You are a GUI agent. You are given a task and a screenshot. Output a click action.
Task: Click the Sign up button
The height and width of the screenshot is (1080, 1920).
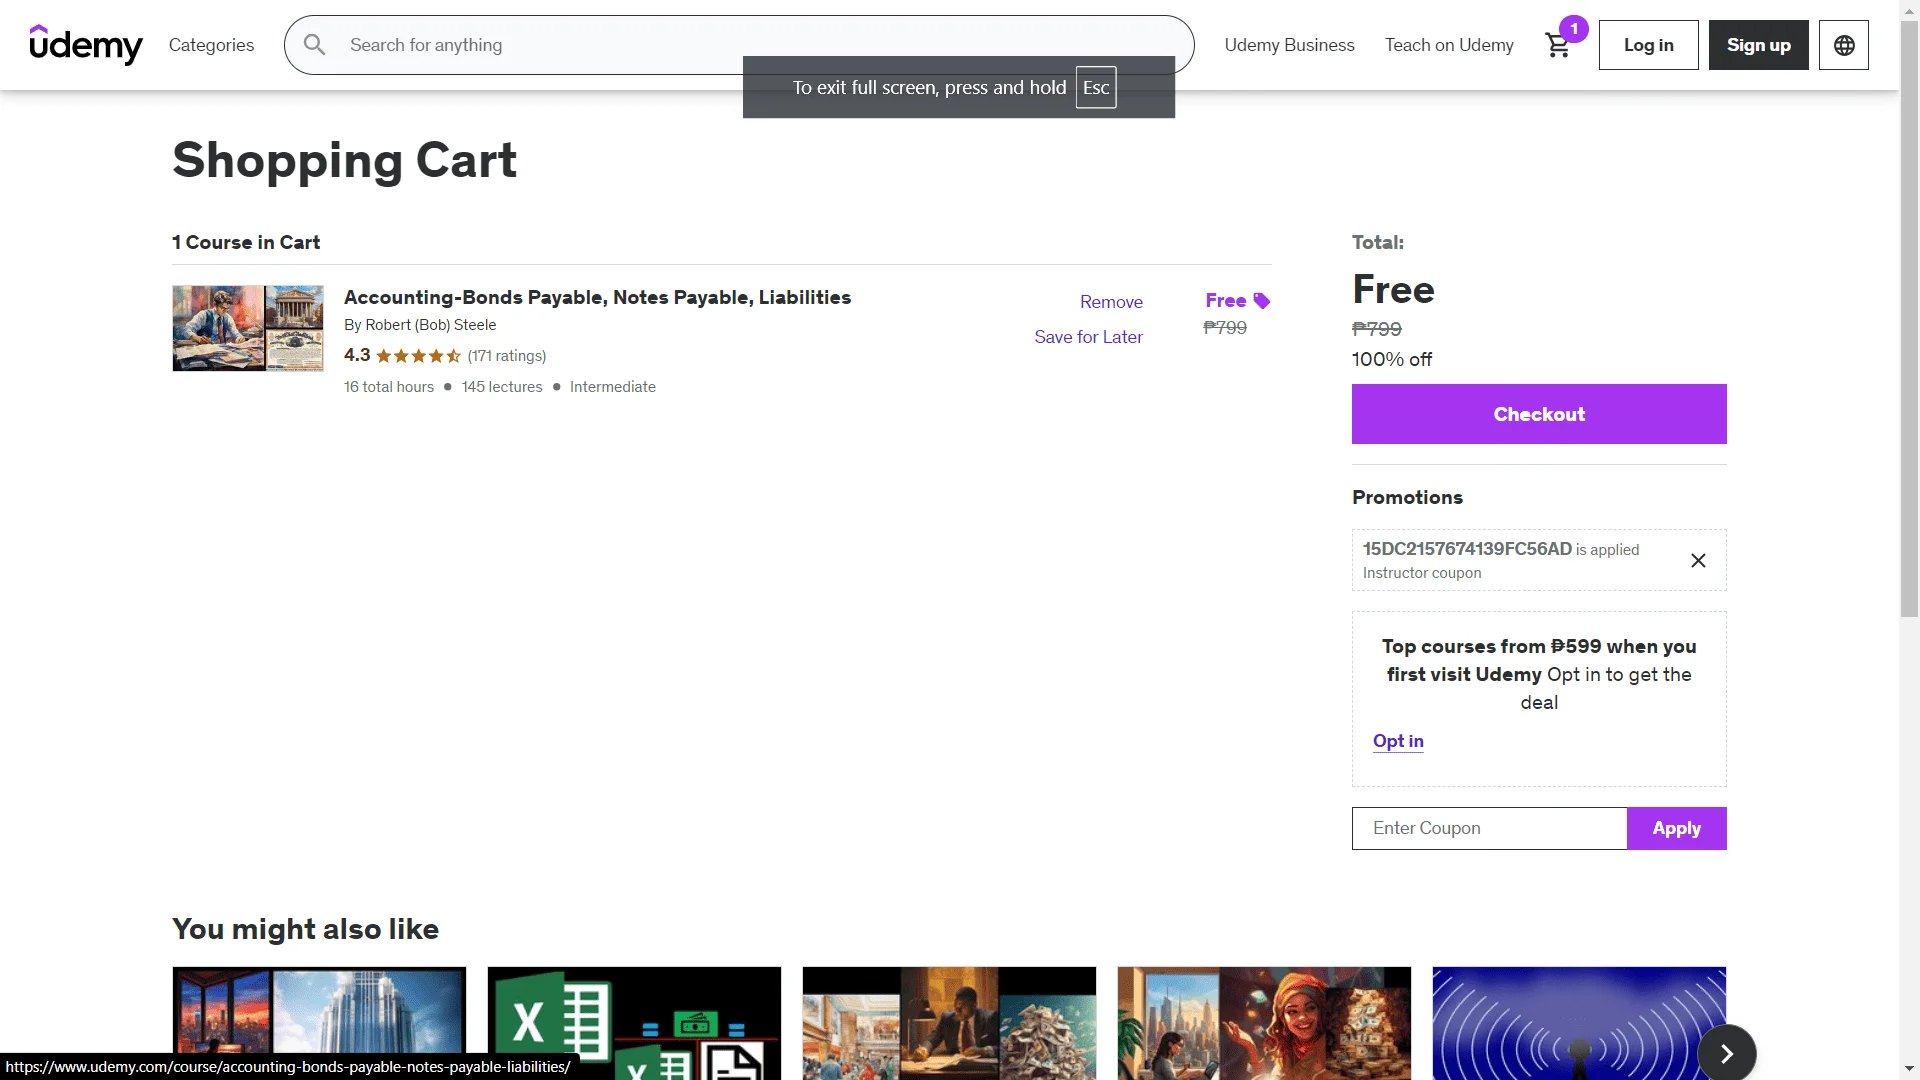[x=1758, y=45]
